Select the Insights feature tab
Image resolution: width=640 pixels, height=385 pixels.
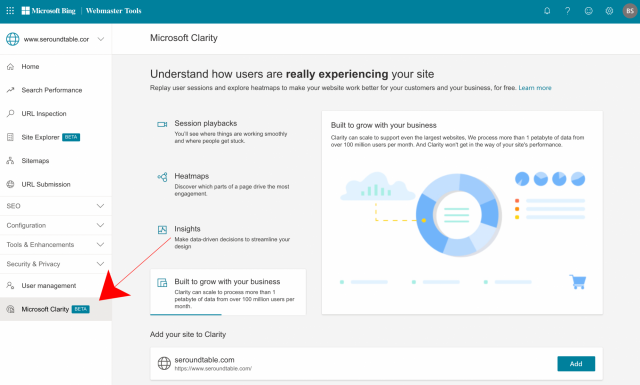pyautogui.click(x=228, y=237)
